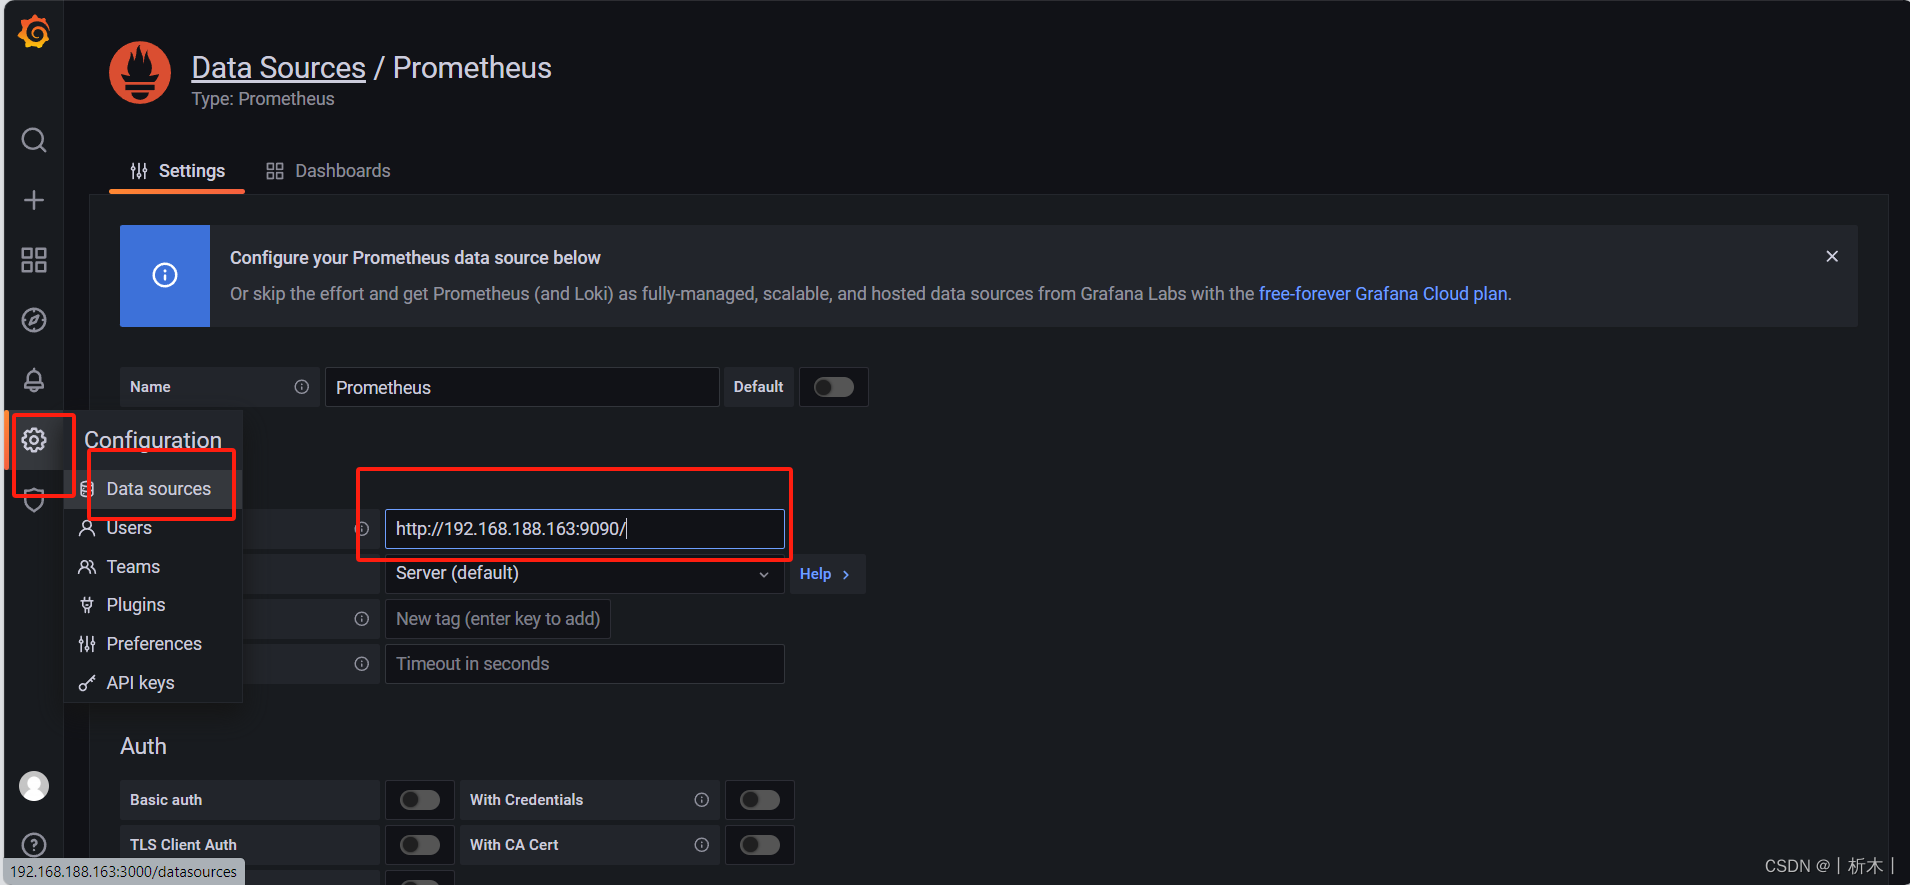Click the New tag input field
The width and height of the screenshot is (1910, 885).
(498, 619)
